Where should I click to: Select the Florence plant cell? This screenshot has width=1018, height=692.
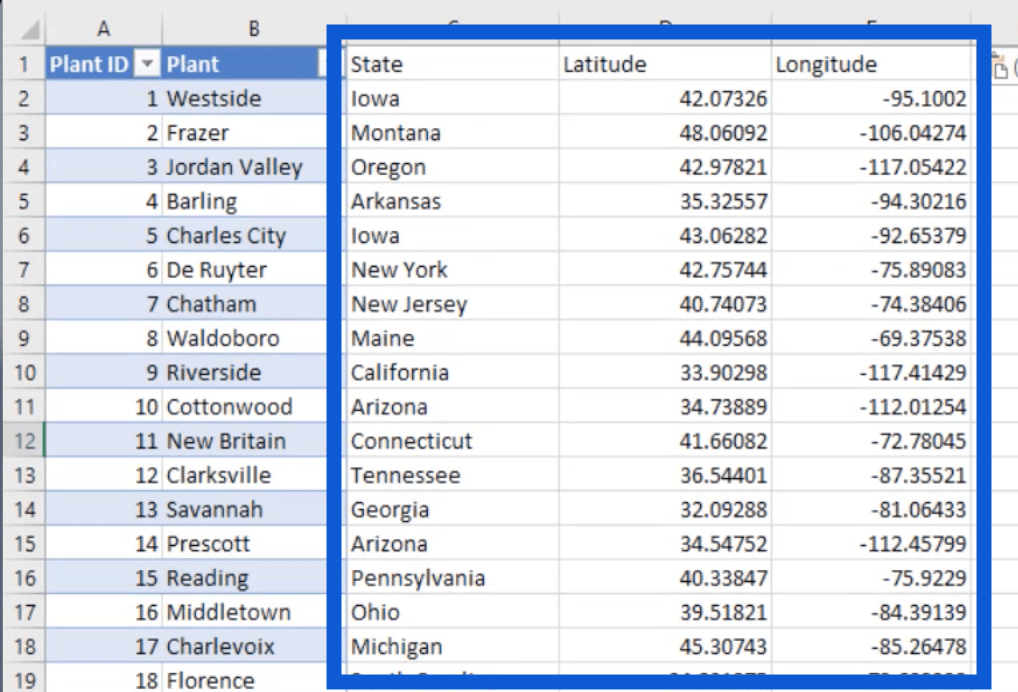point(245,679)
